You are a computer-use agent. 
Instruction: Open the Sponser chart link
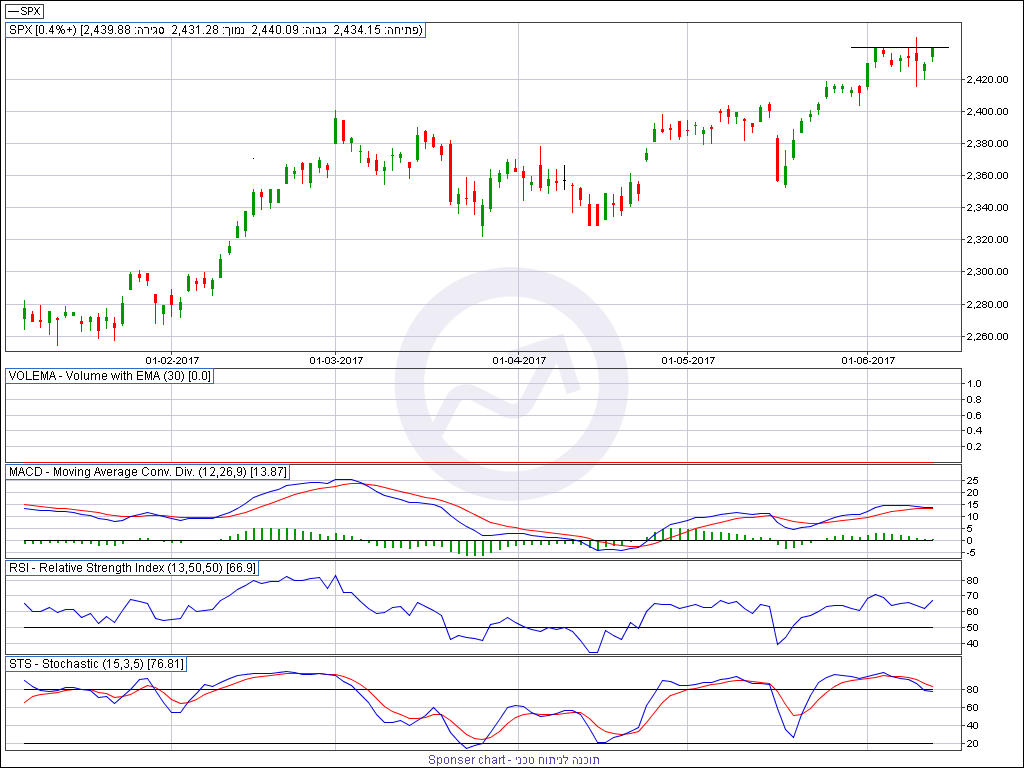pos(514,760)
